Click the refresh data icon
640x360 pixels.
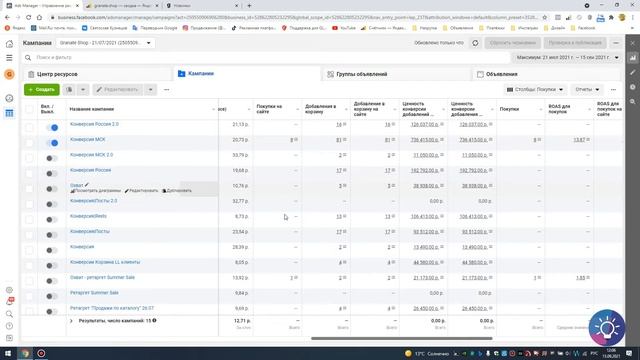475,43
